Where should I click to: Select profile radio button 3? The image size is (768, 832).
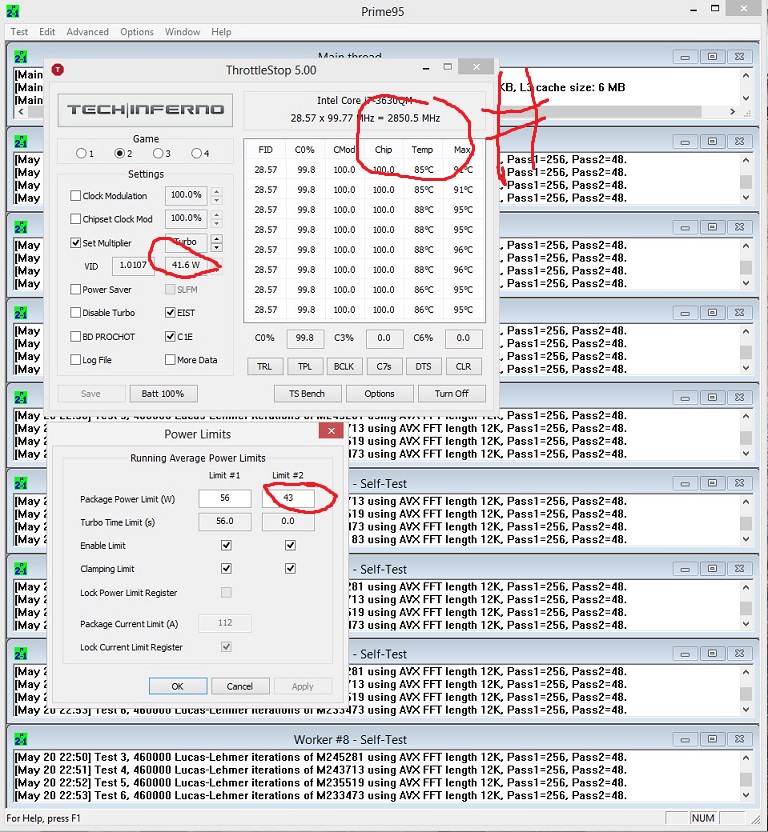pos(158,153)
